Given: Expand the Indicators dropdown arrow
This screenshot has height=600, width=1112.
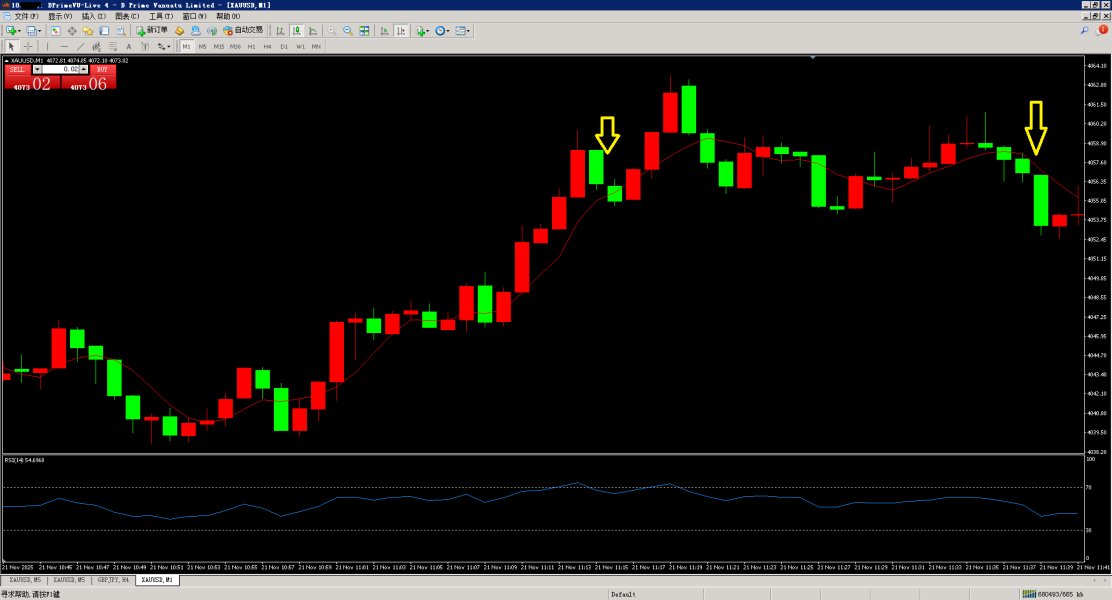Looking at the screenshot, I should coord(428,31).
